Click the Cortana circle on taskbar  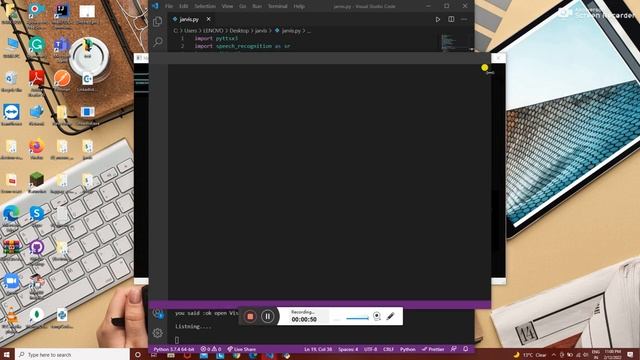coord(138,355)
